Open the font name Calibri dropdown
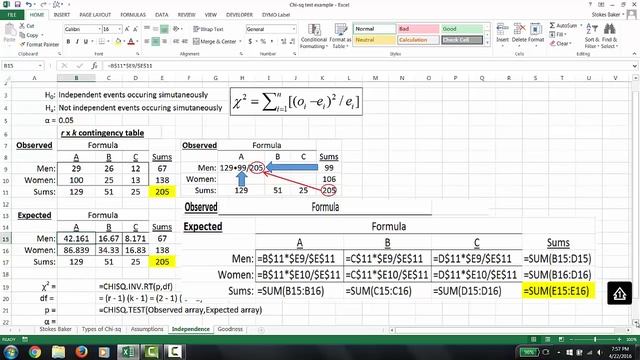 (x=99, y=29)
